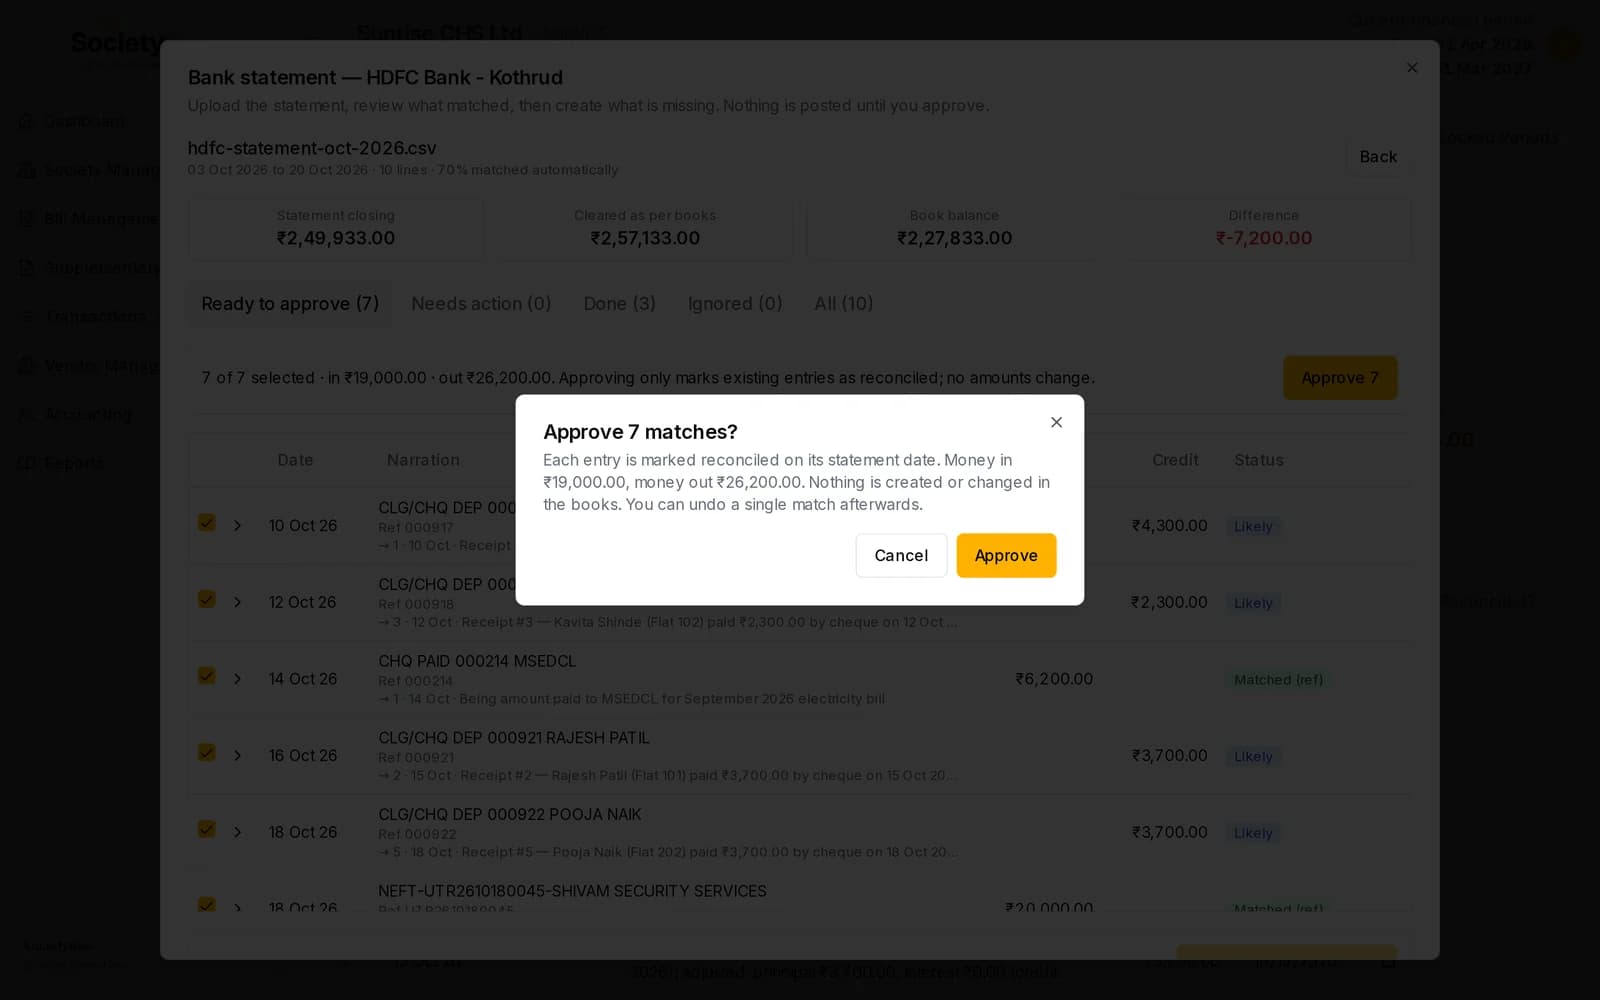View the Done (3) tab
This screenshot has height=1000, width=1600.
(x=620, y=304)
